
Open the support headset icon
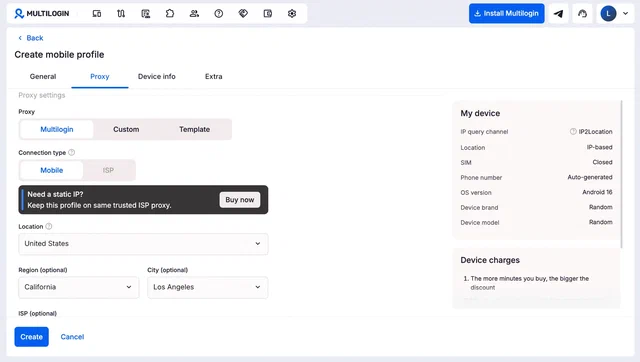582,13
